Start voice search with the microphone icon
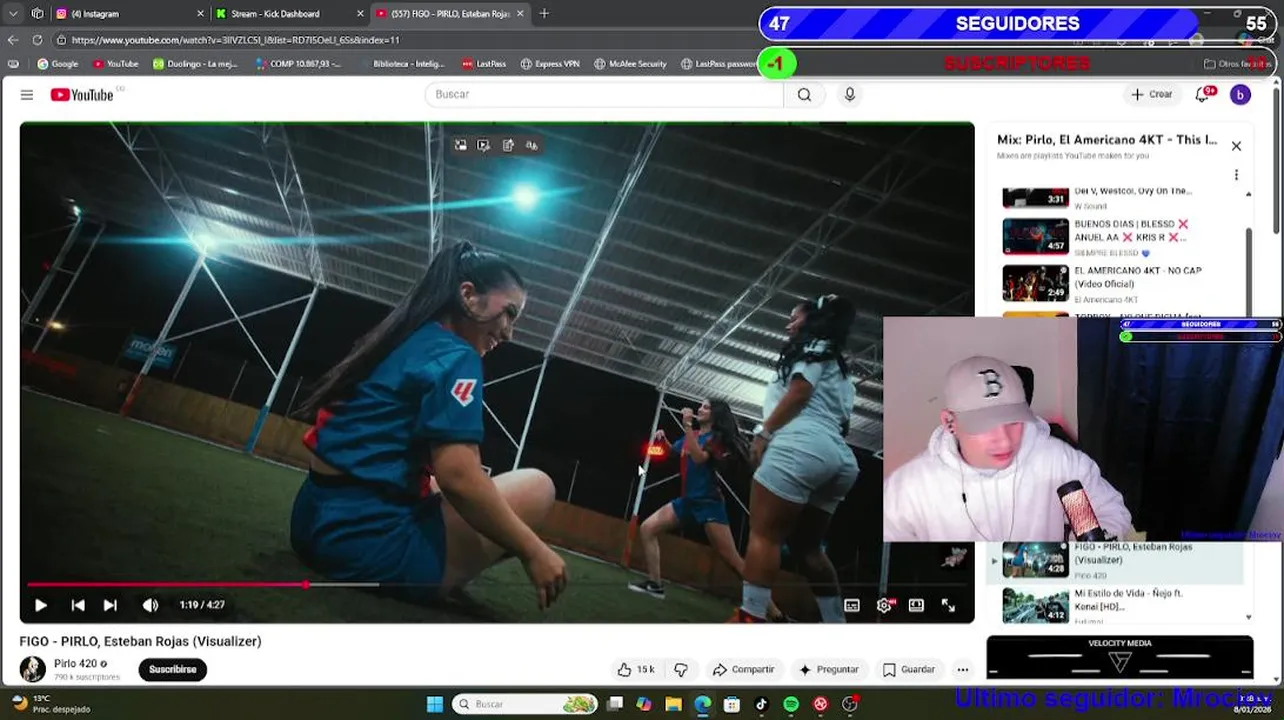The width and height of the screenshot is (1284, 720). (850, 94)
